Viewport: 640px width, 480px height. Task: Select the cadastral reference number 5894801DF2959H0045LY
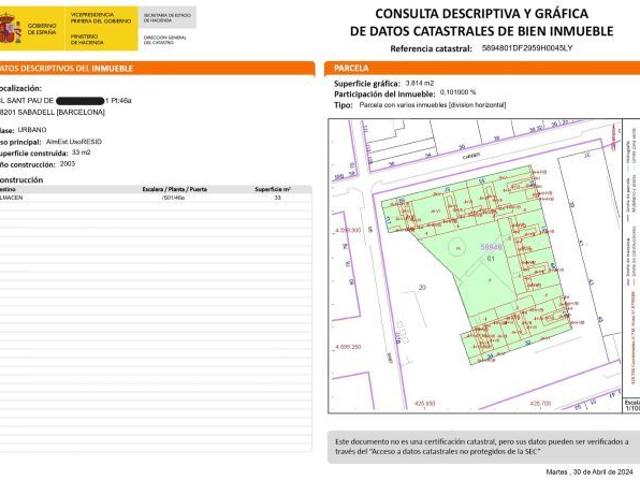coord(527,48)
